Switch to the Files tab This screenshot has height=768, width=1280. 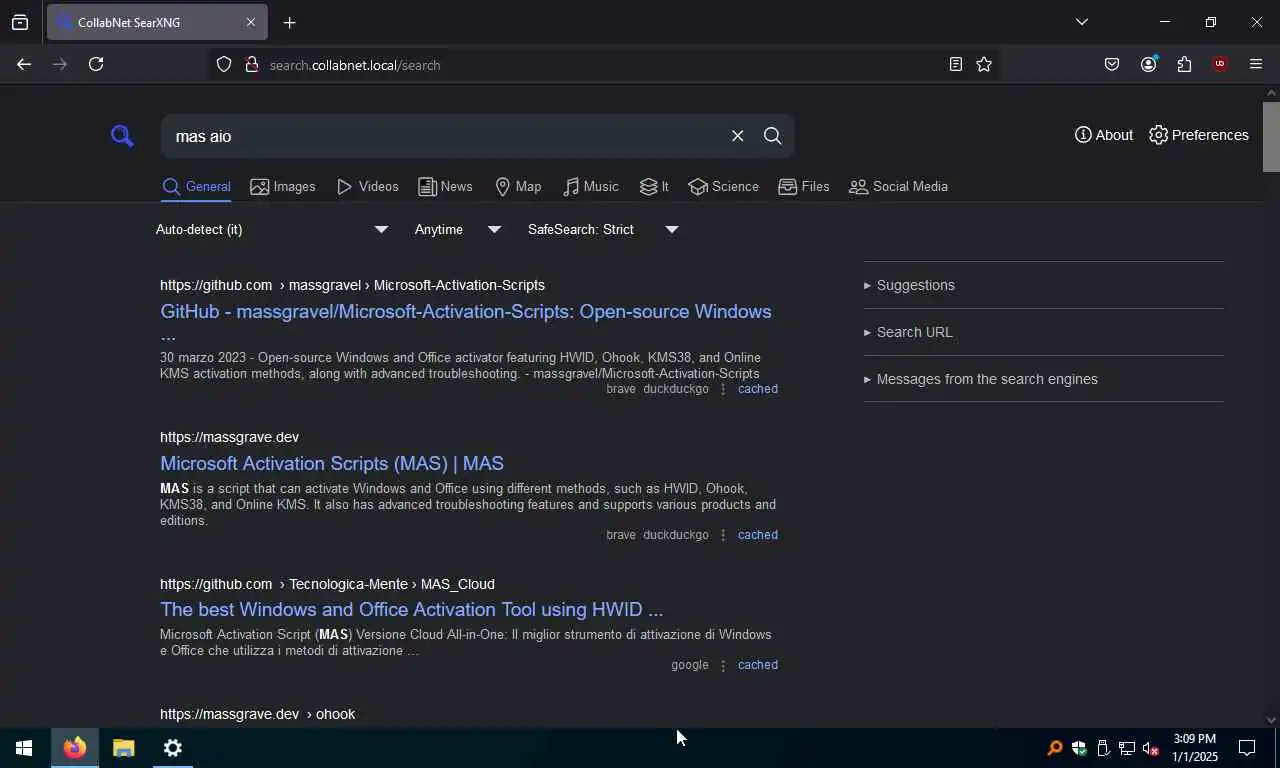804,187
